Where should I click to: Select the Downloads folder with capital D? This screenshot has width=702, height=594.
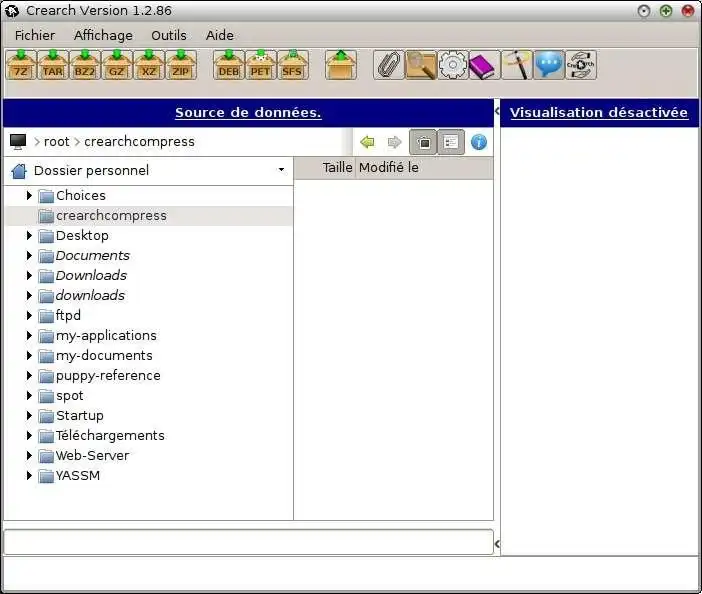(91, 276)
